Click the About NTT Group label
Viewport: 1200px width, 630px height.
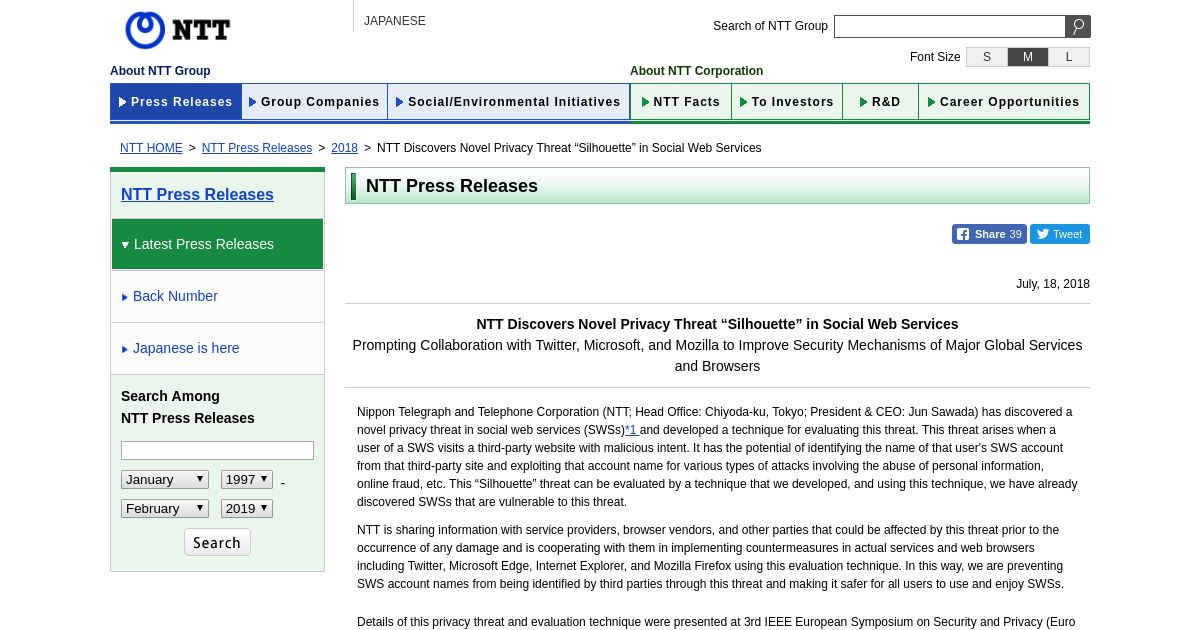point(160,71)
